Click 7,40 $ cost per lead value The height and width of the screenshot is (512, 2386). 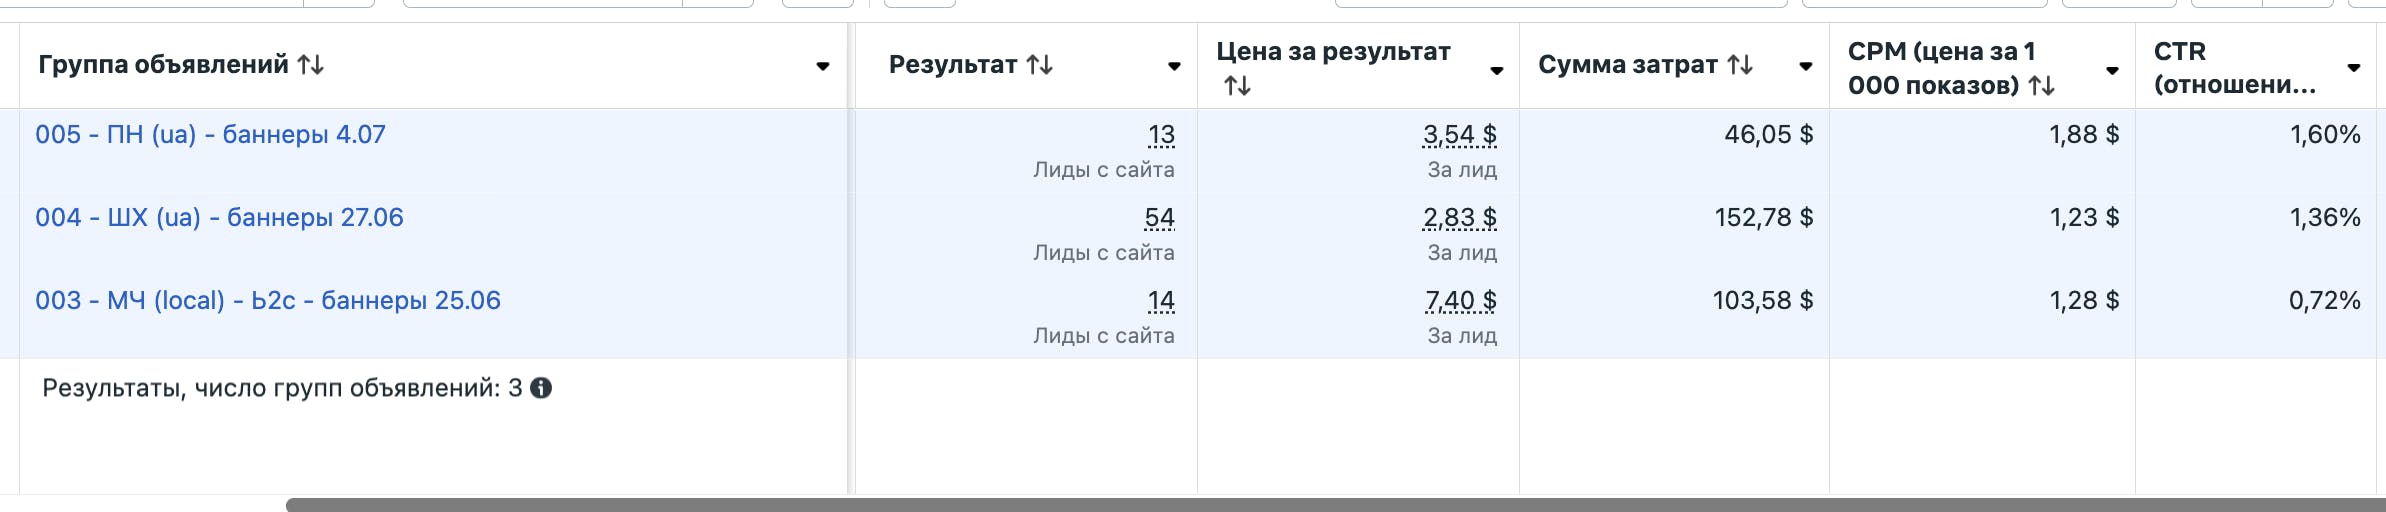tap(1460, 301)
